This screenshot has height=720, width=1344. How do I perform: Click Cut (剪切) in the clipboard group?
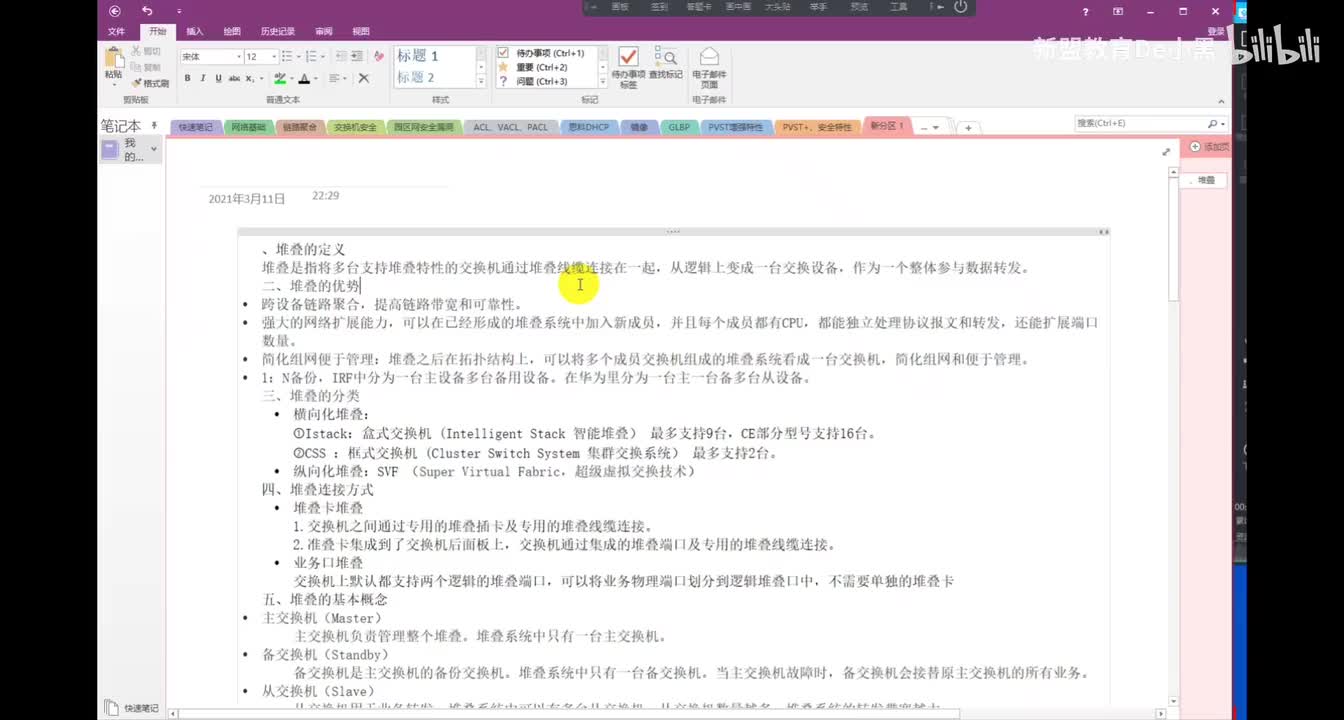(146, 51)
